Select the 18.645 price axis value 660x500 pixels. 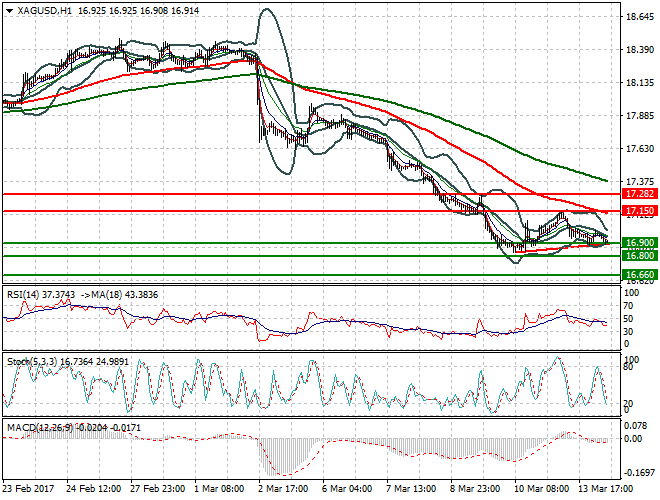pos(640,17)
